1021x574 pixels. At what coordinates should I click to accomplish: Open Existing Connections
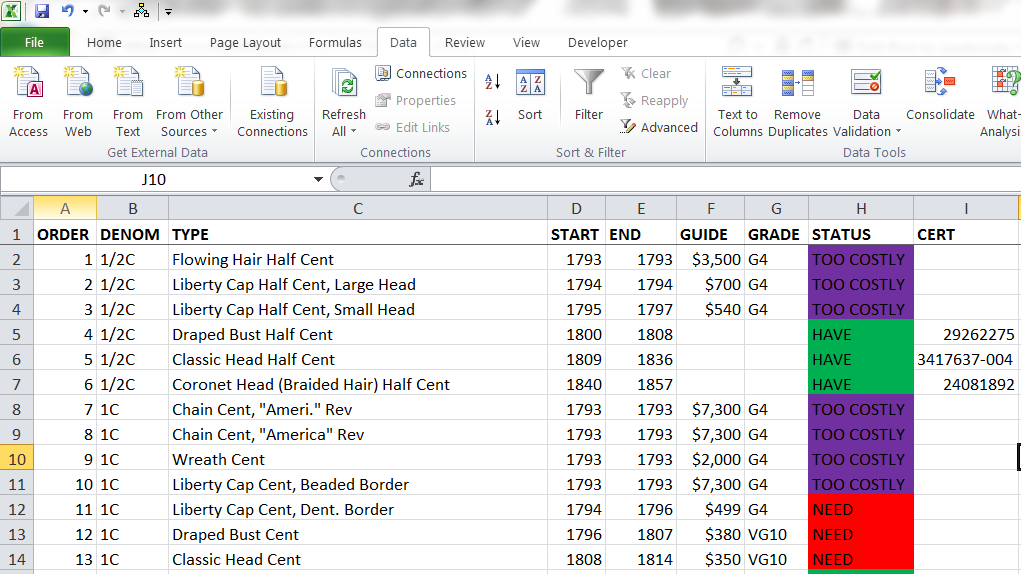272,102
